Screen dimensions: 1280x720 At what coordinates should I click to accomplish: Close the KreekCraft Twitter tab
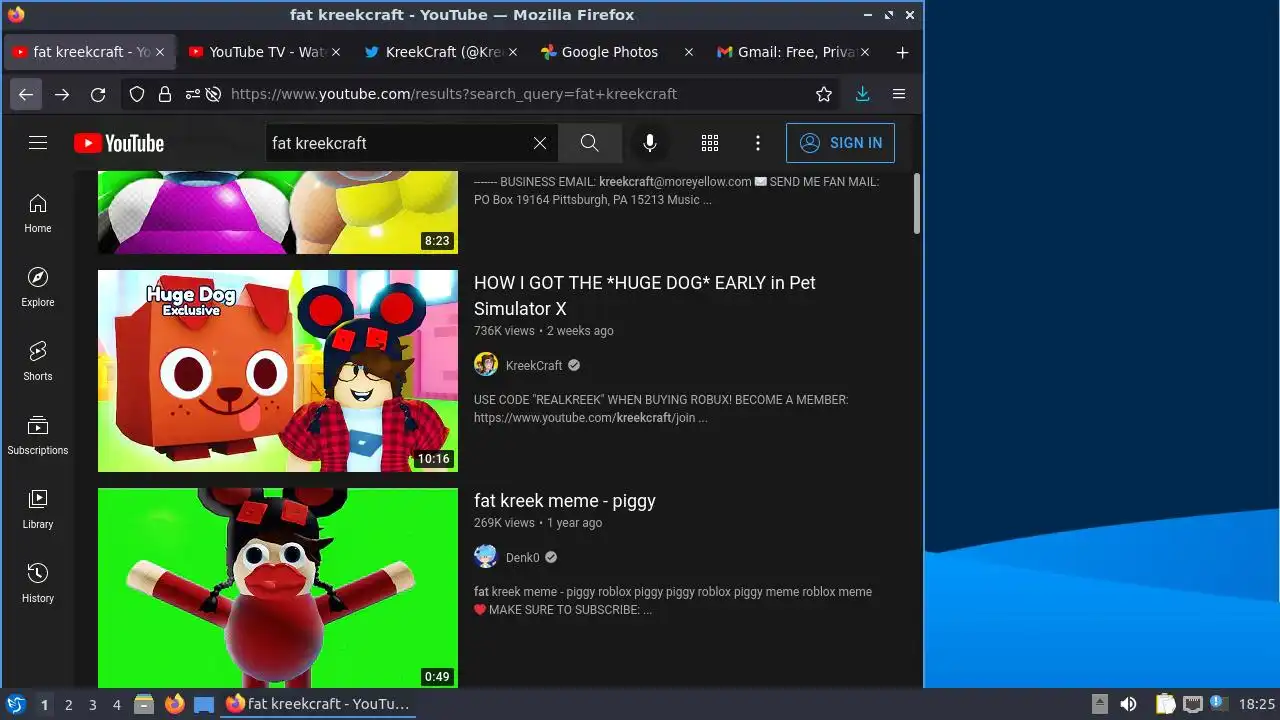512,52
